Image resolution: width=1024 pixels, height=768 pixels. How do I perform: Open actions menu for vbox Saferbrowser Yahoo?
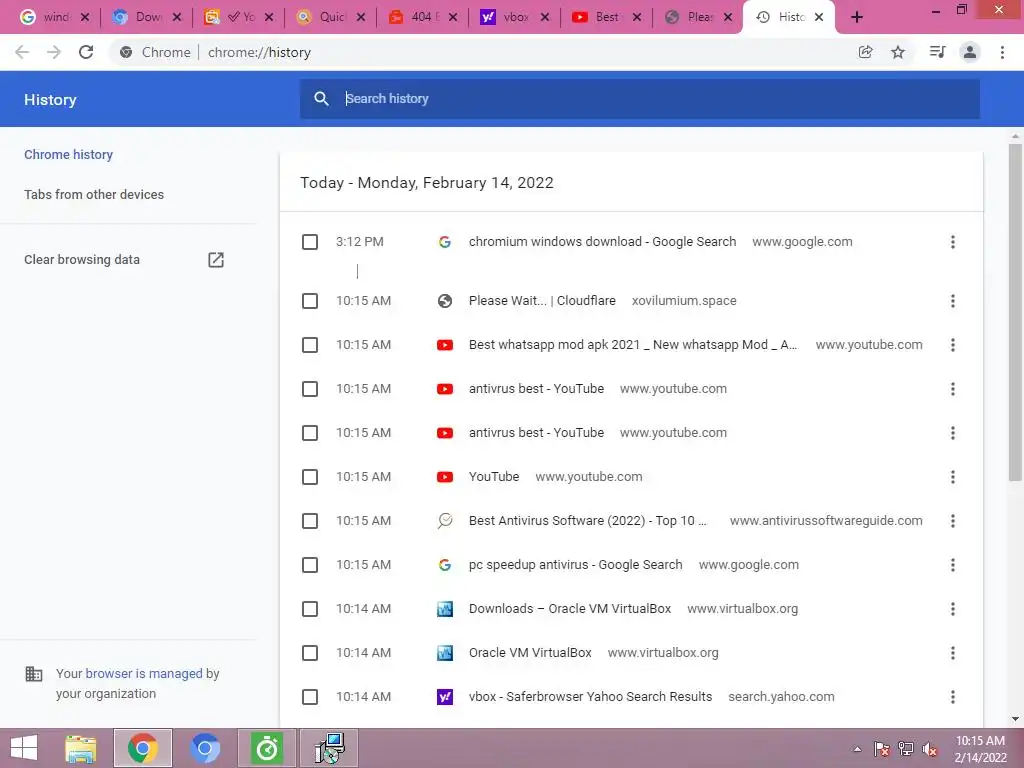(x=953, y=697)
